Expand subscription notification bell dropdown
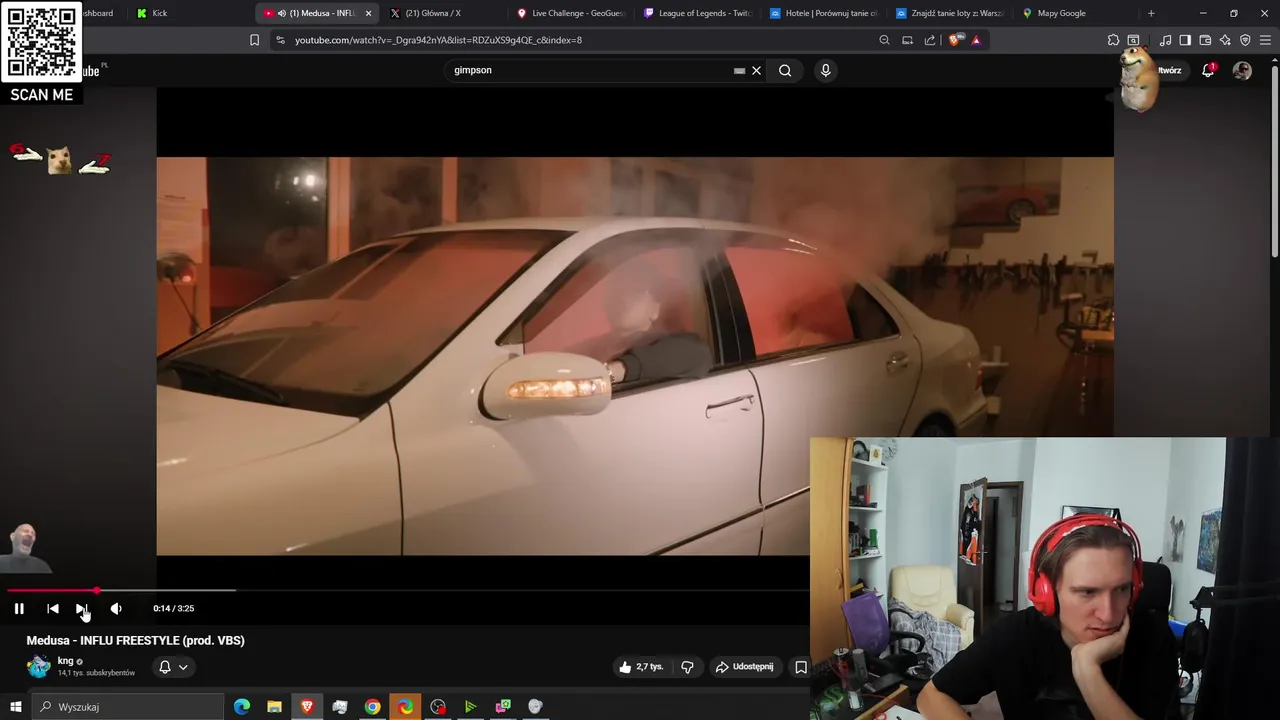This screenshot has height=720, width=1280. pos(173,667)
